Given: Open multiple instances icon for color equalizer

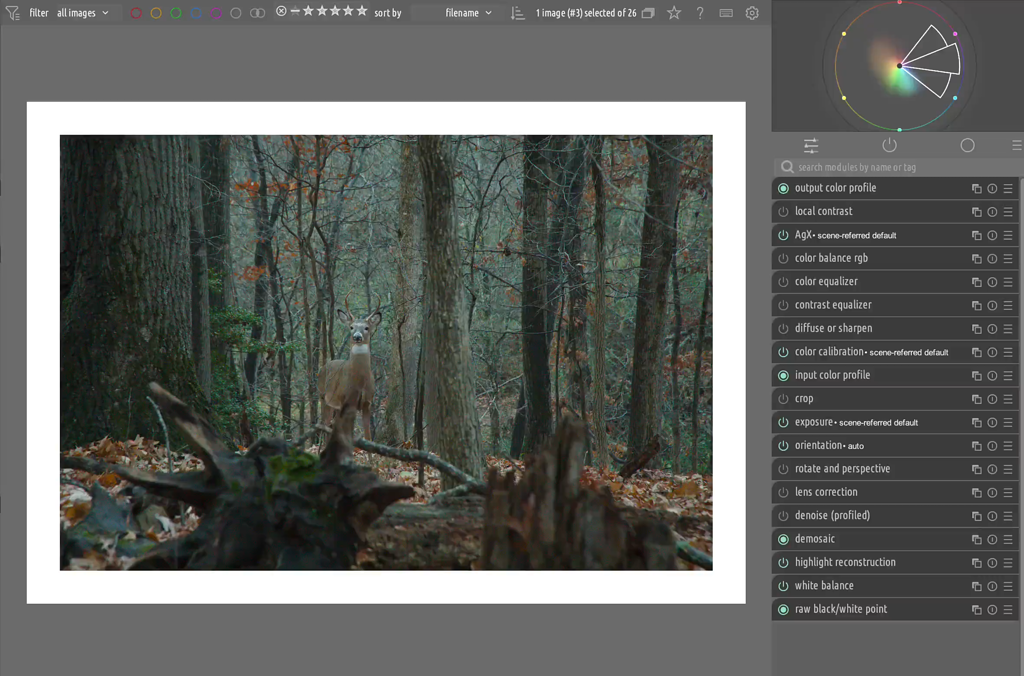Looking at the screenshot, I should click(x=976, y=282).
